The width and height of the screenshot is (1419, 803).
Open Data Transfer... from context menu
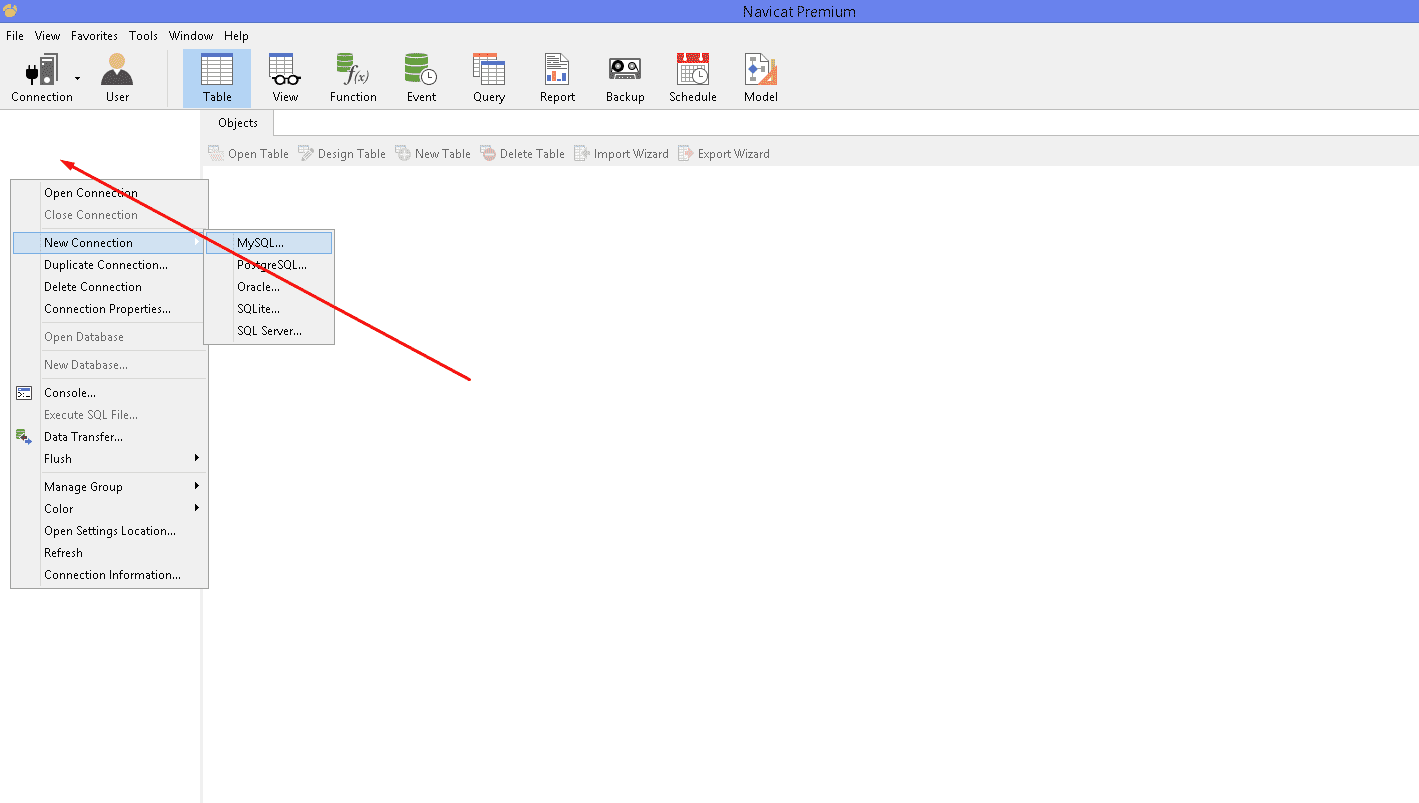[x=109, y=437]
